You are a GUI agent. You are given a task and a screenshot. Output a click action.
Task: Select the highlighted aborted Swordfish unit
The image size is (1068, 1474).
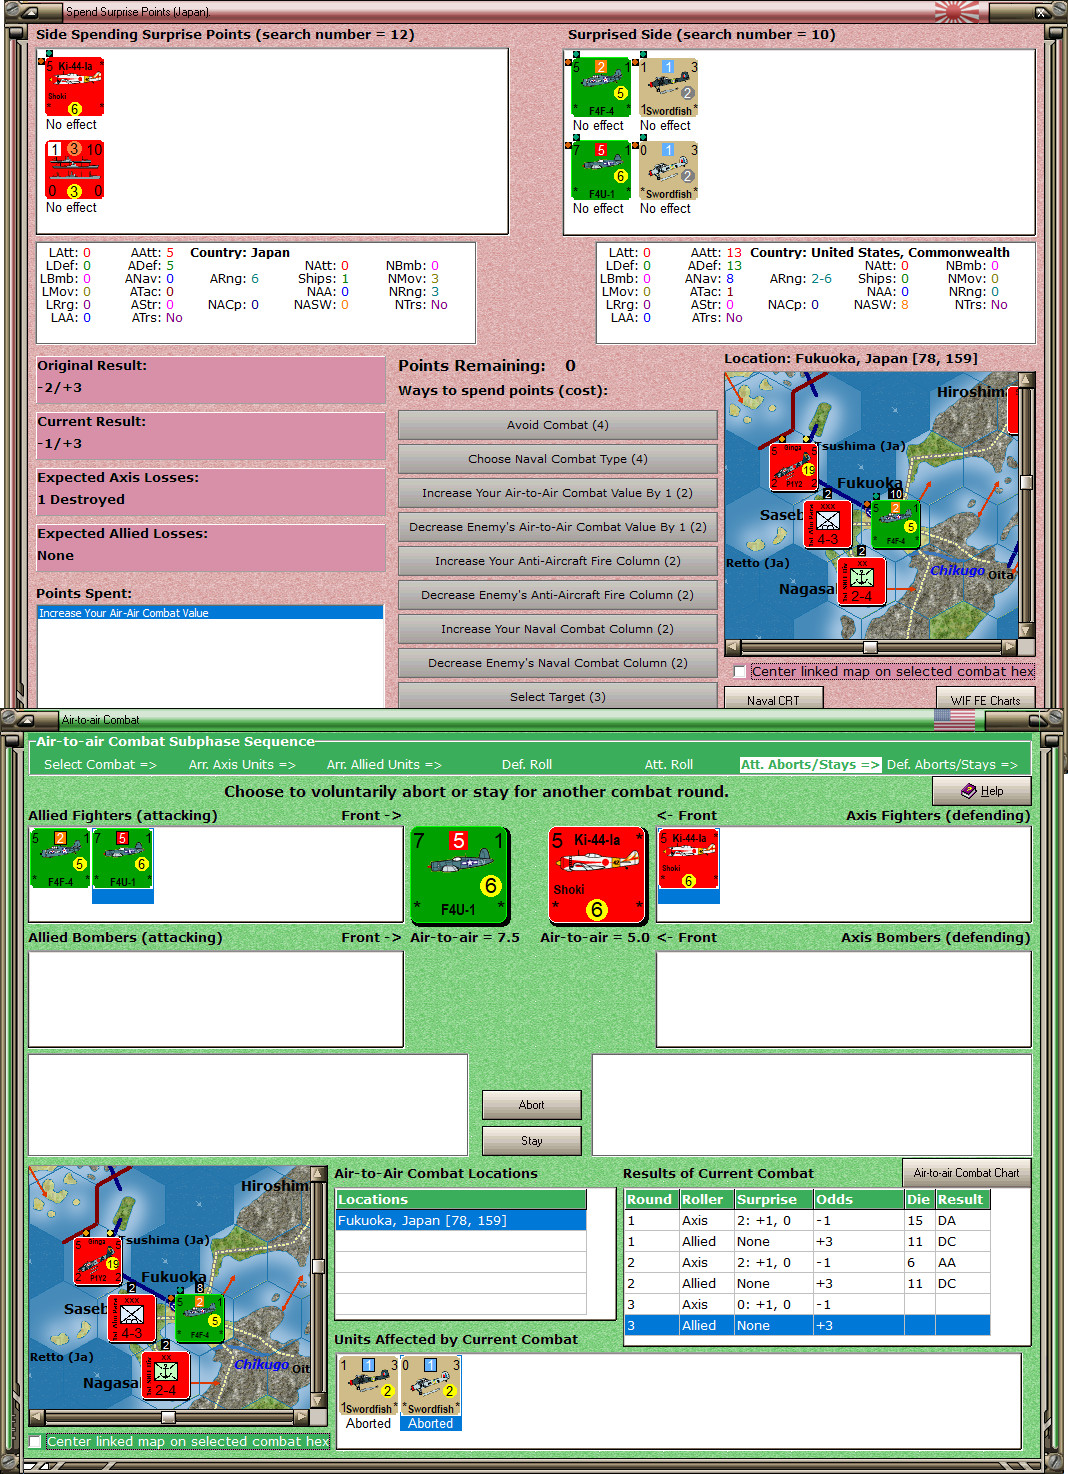[x=430, y=1386]
